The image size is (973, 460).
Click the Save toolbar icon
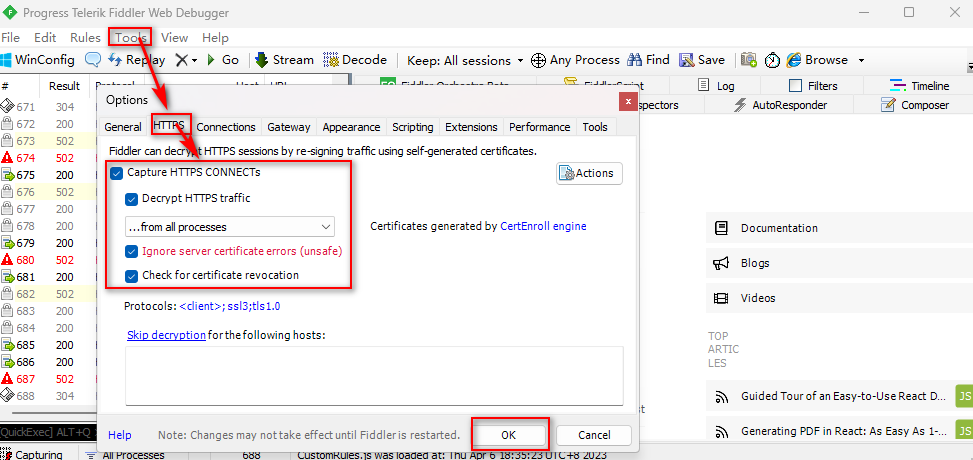[701, 60]
